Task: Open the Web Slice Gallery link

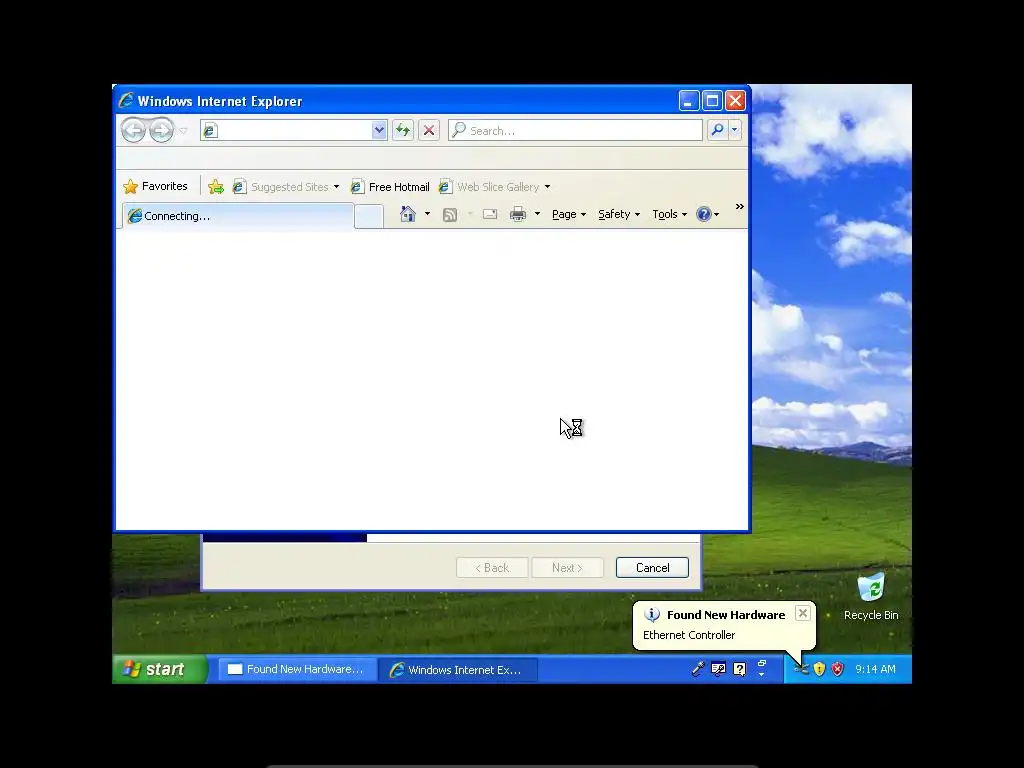Action: [x=490, y=187]
